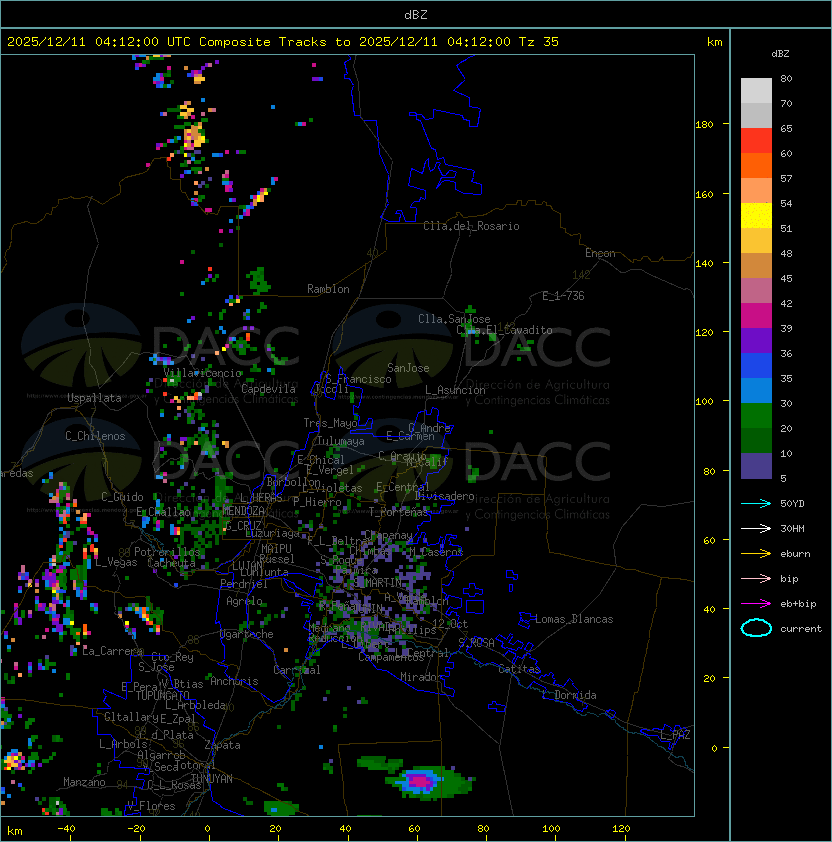
Task: Click the magenta-core storm cell near bottom
Action: click(x=419, y=781)
